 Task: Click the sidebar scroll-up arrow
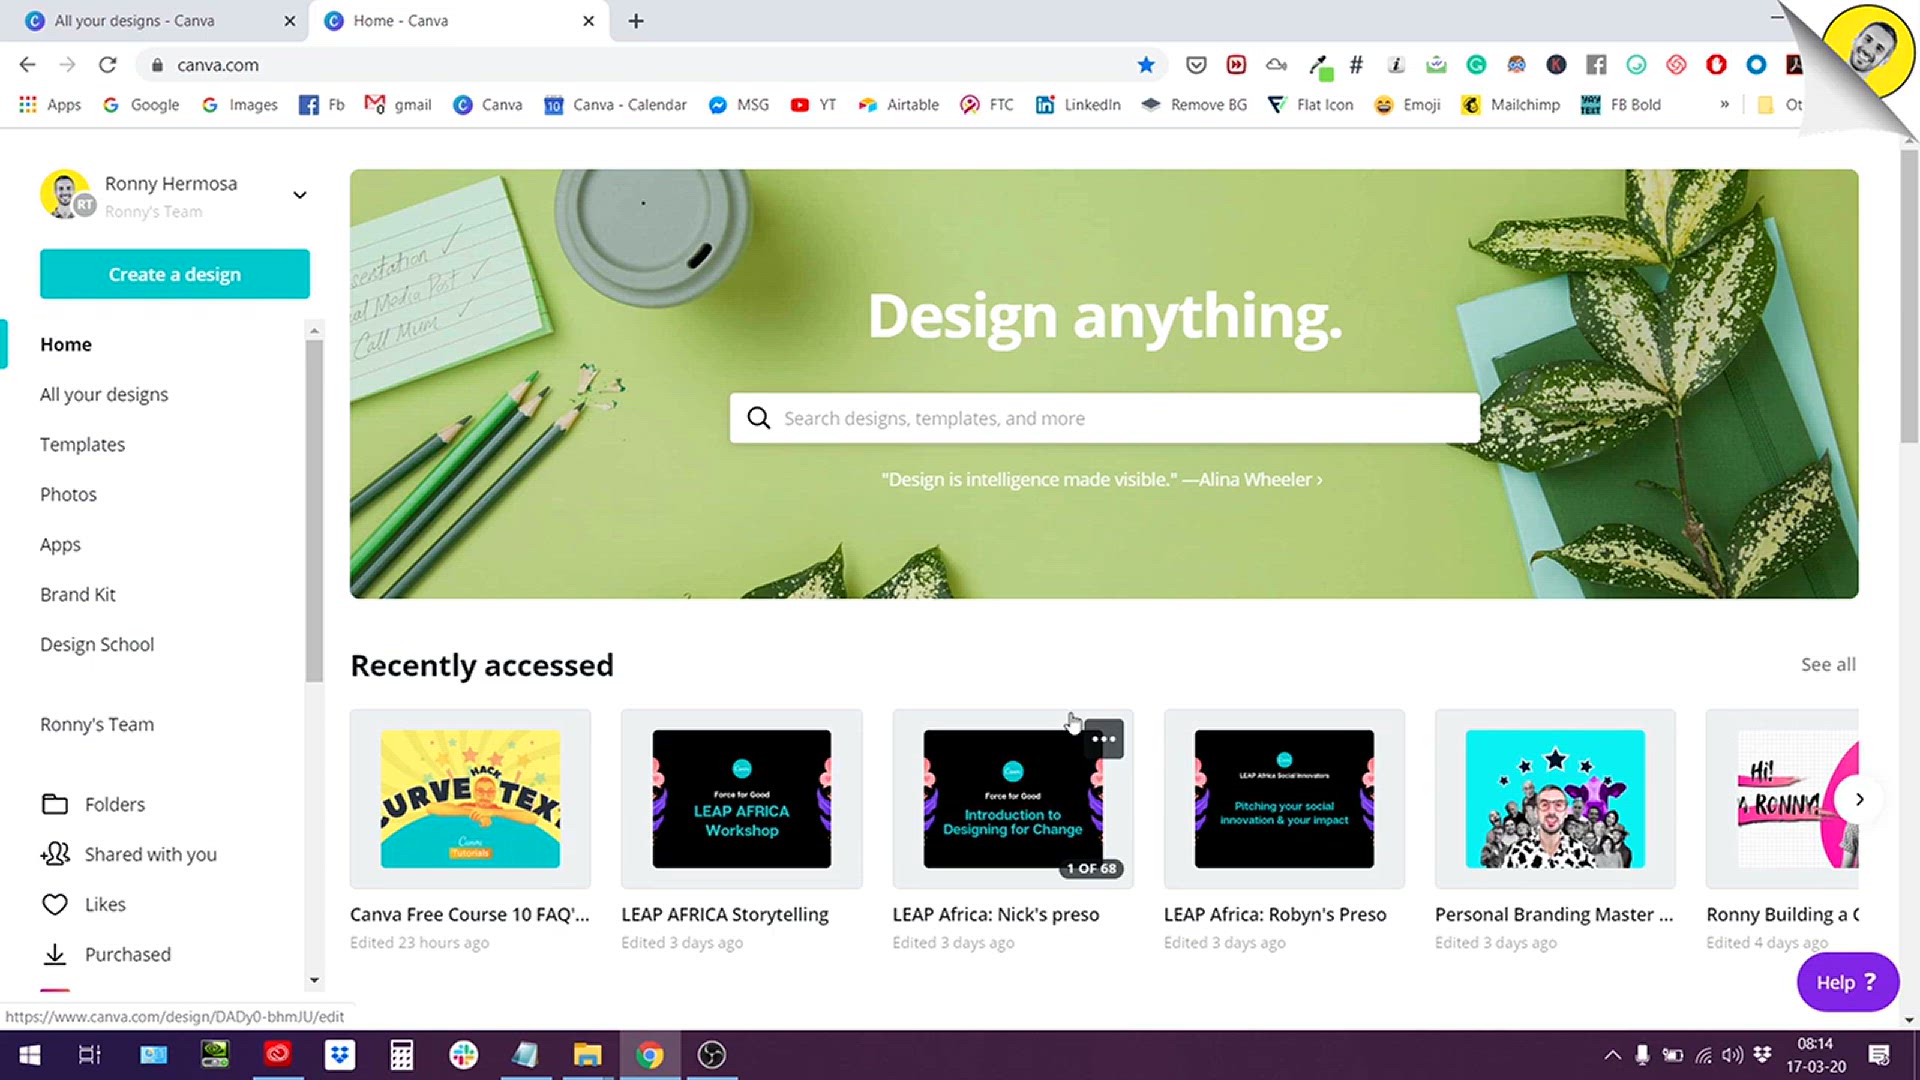click(314, 330)
